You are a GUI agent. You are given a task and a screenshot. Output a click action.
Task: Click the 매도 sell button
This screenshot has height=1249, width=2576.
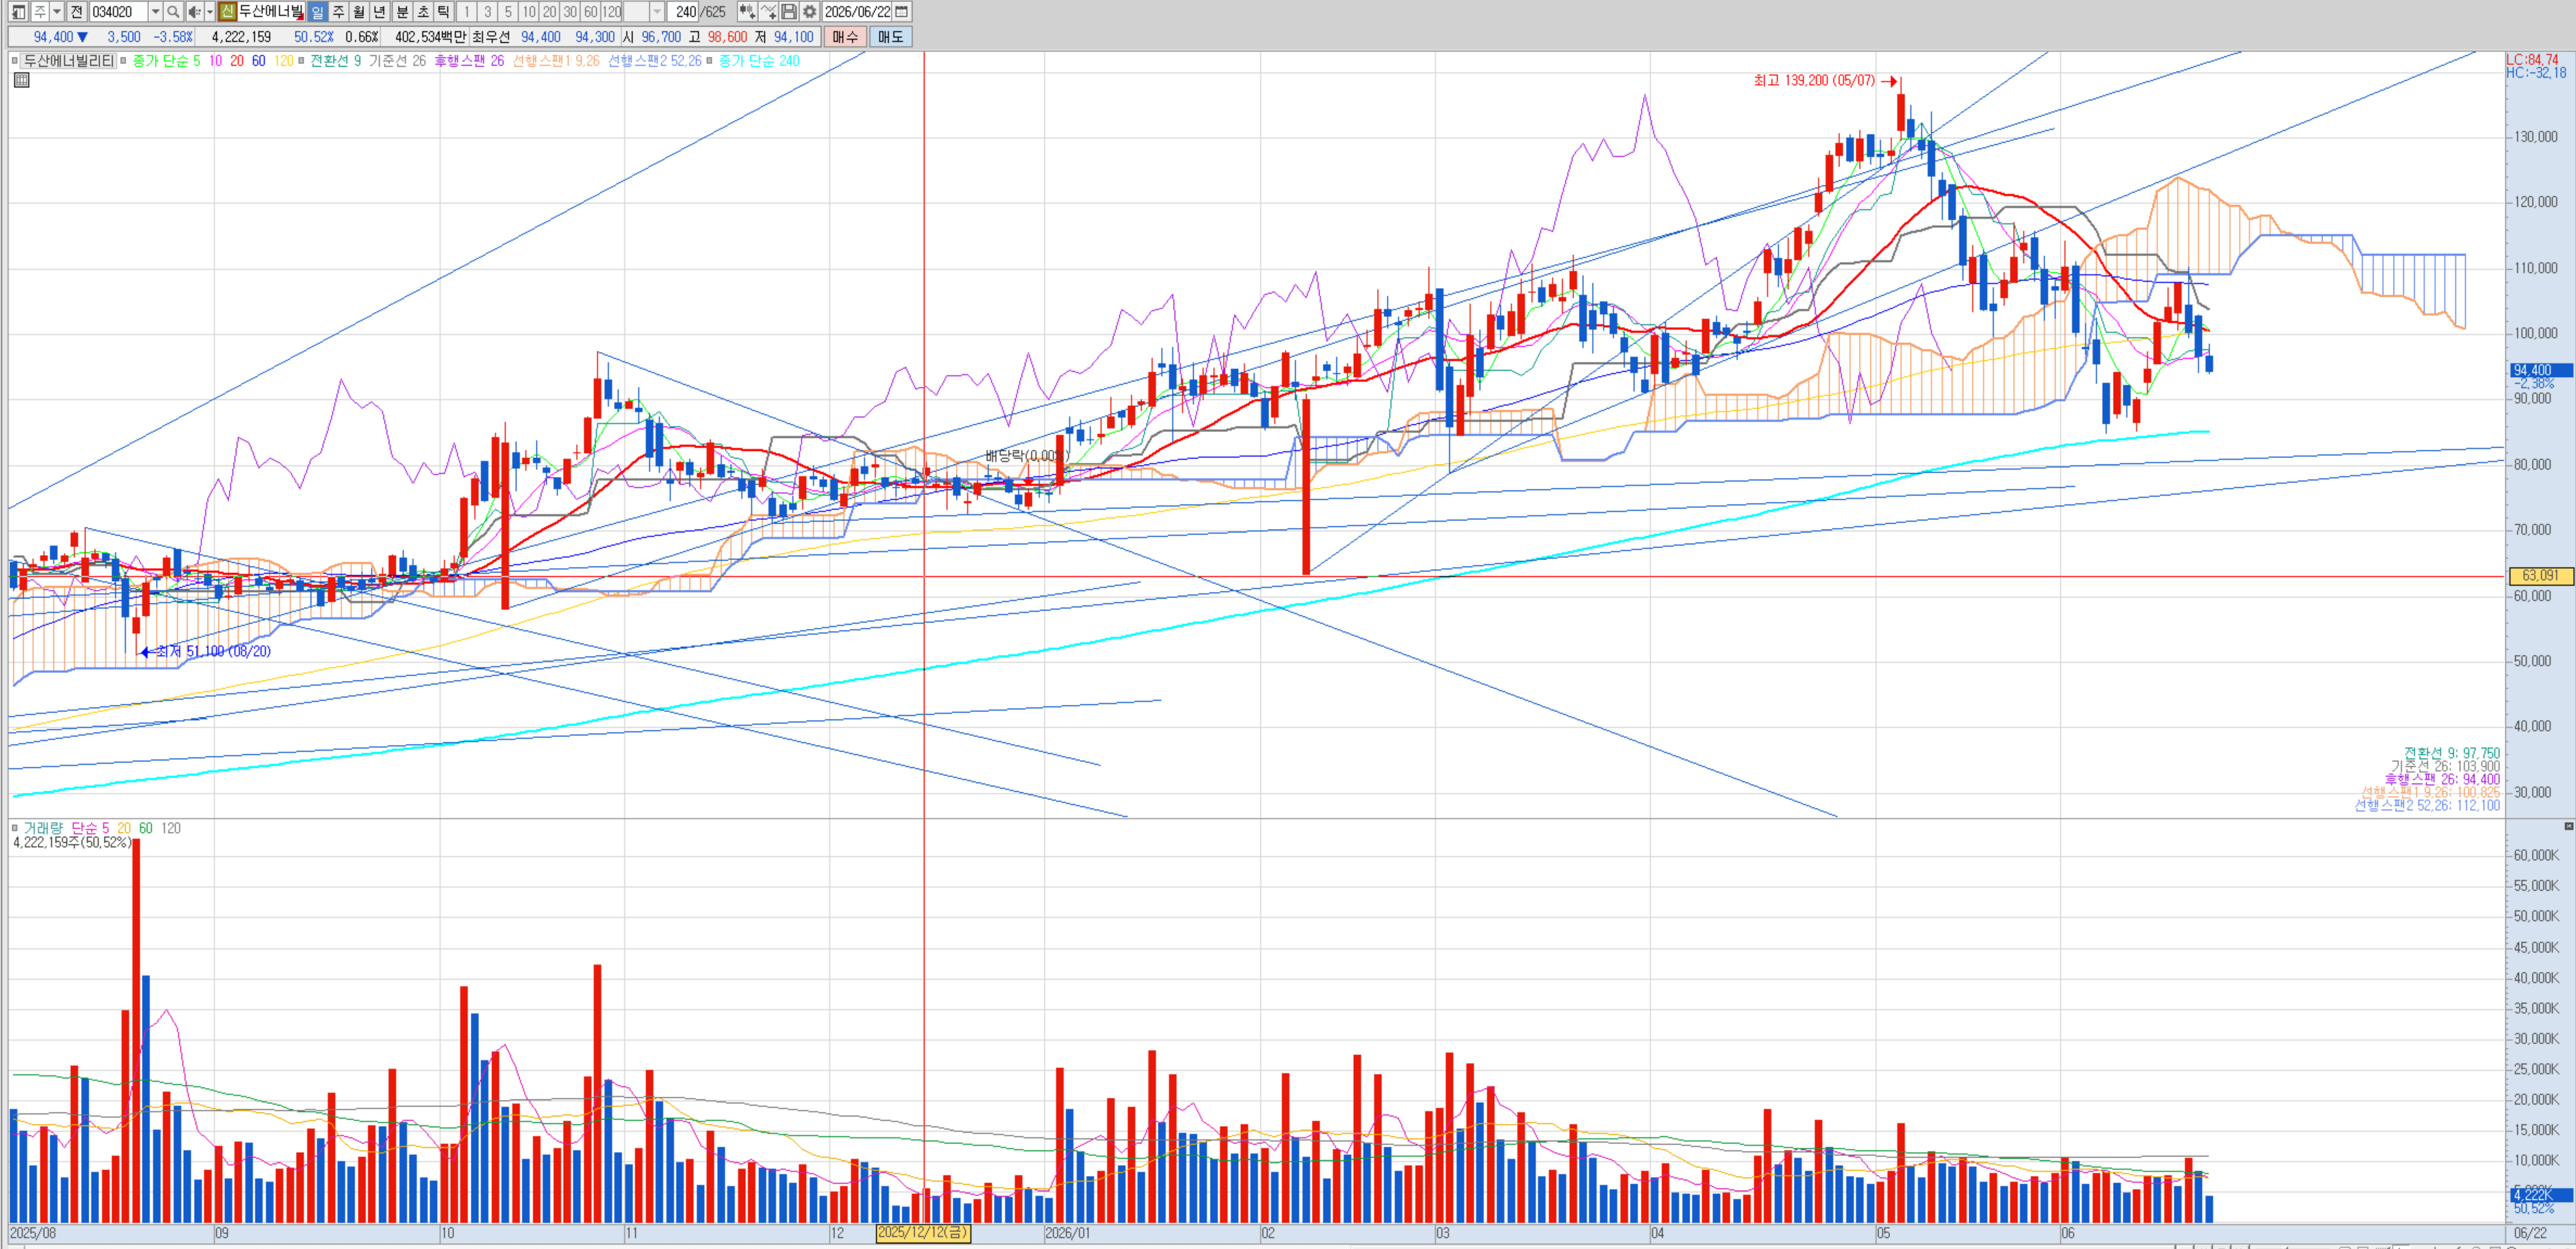(890, 37)
